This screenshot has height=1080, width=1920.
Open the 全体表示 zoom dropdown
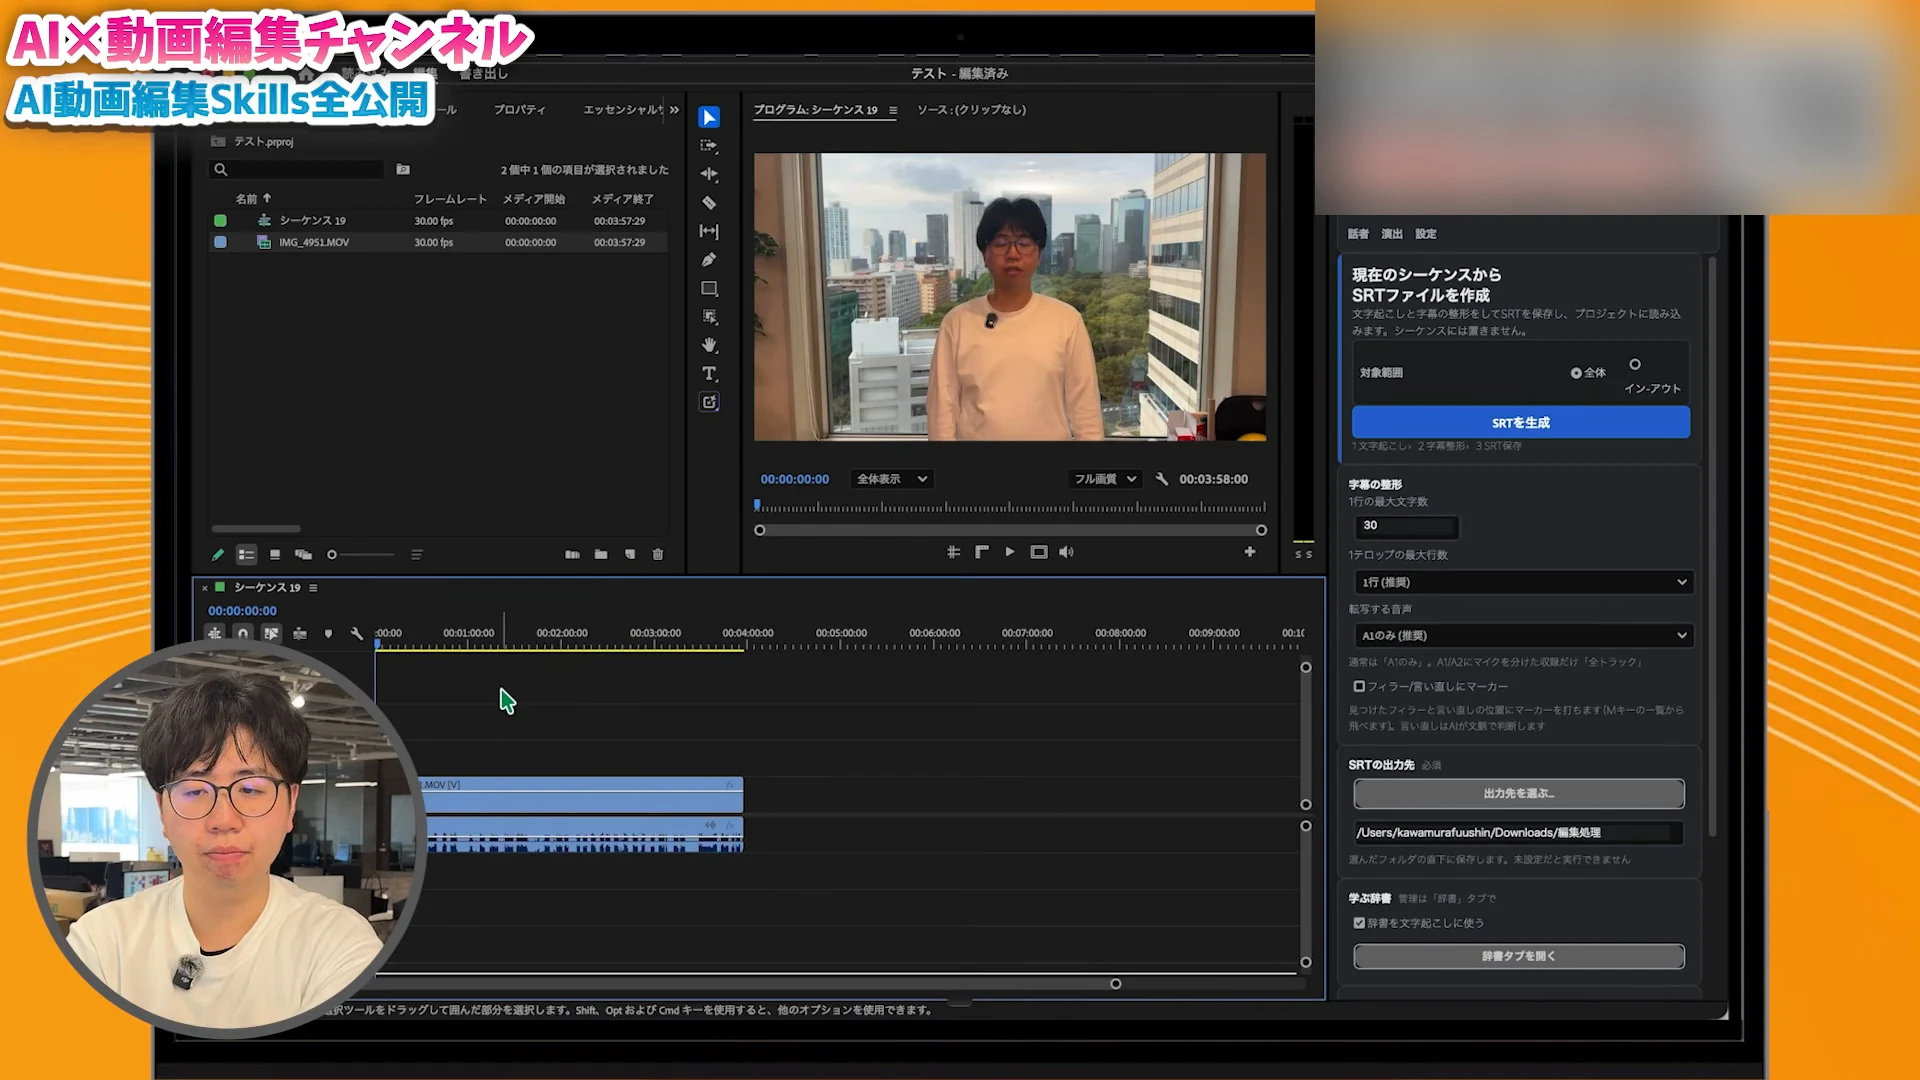pos(891,479)
